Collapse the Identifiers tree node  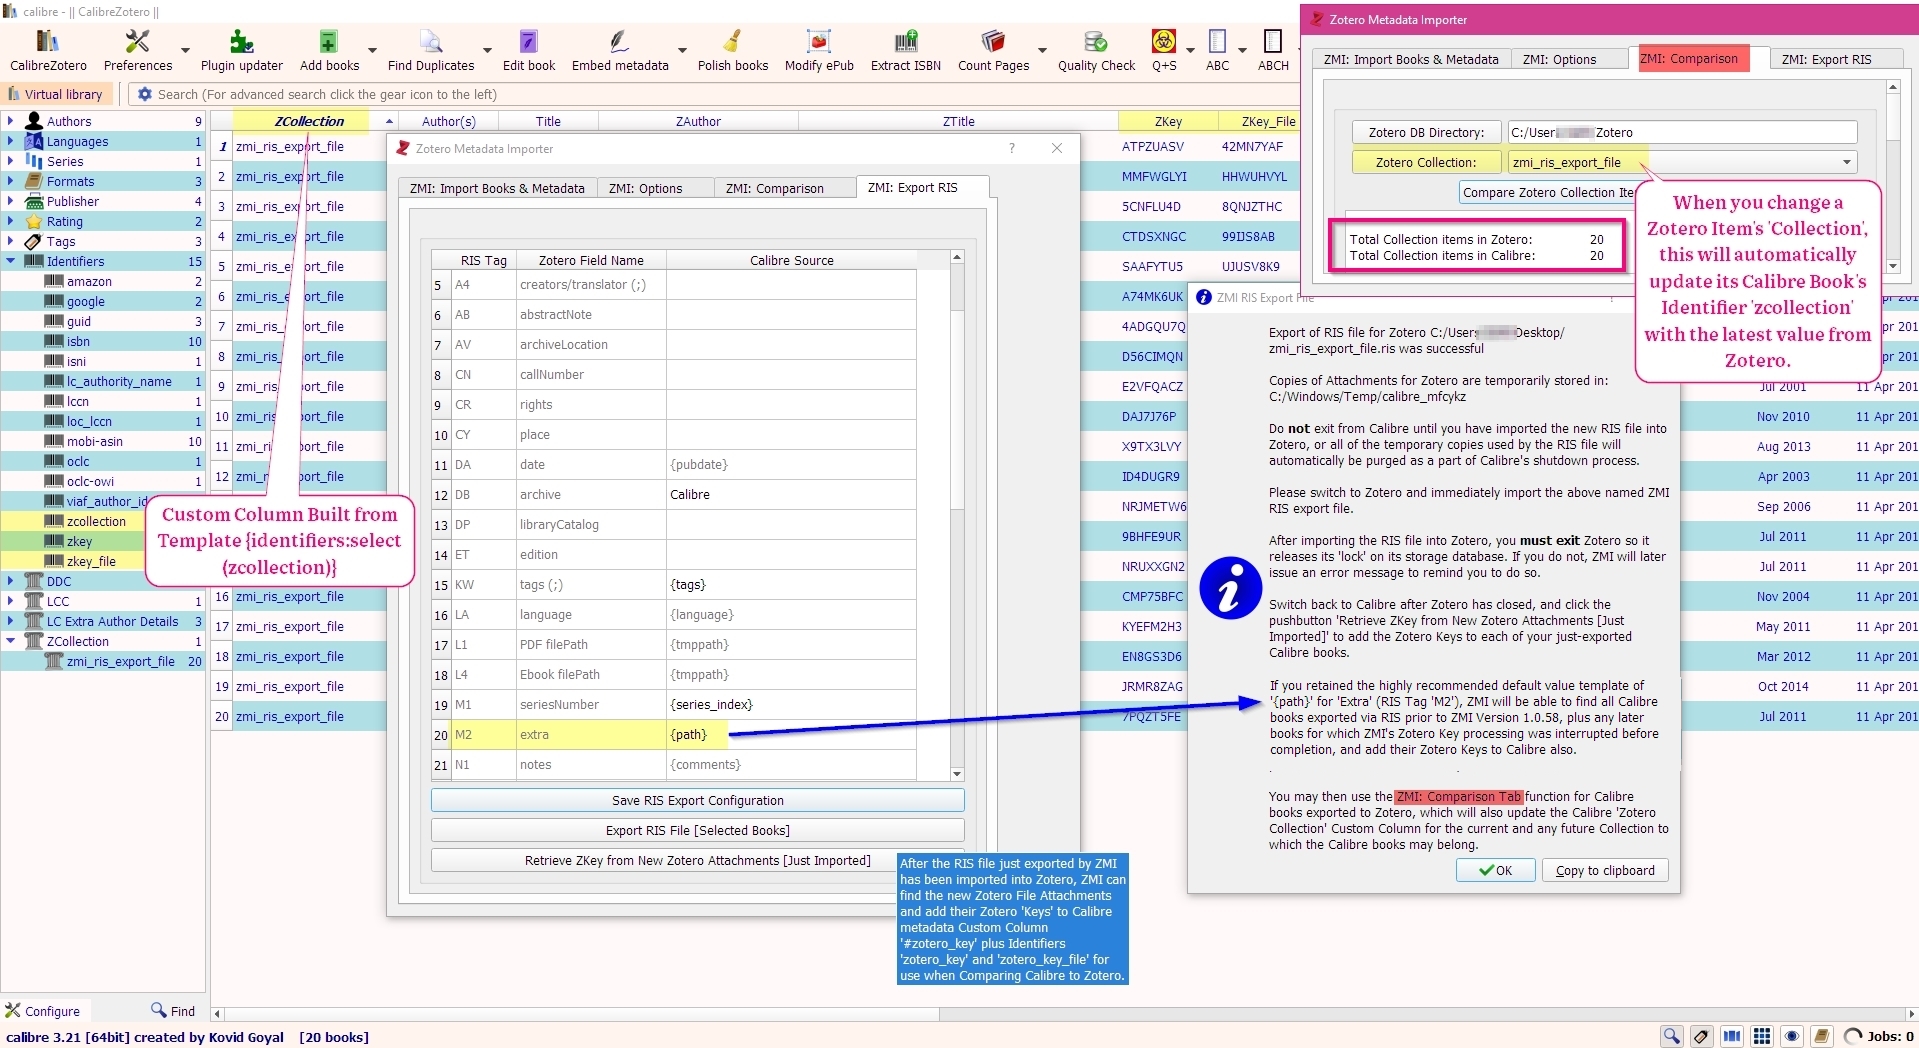[x=10, y=261]
